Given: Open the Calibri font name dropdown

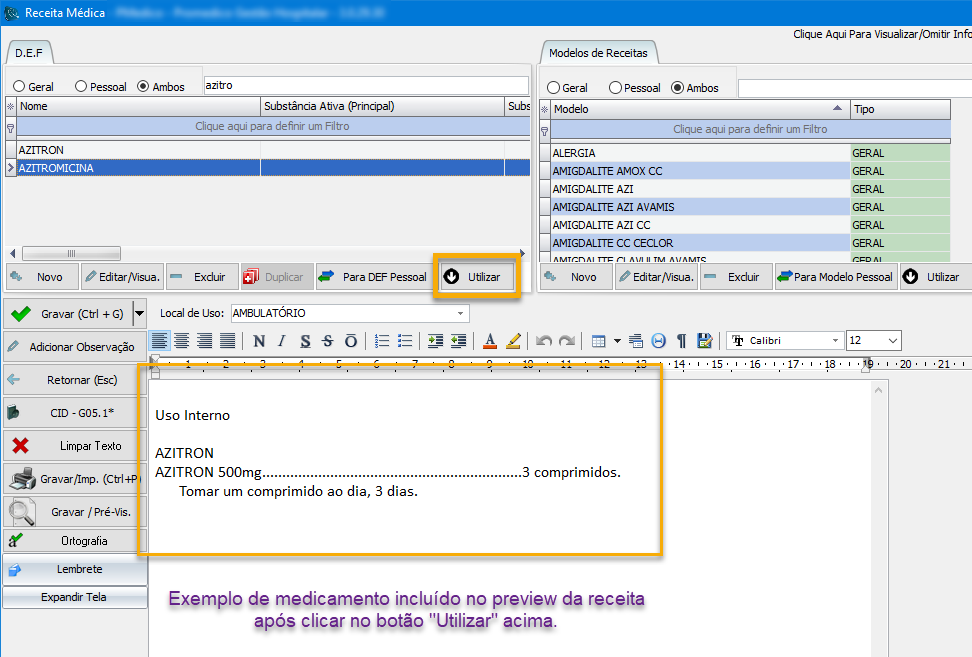Looking at the screenshot, I should (834, 341).
